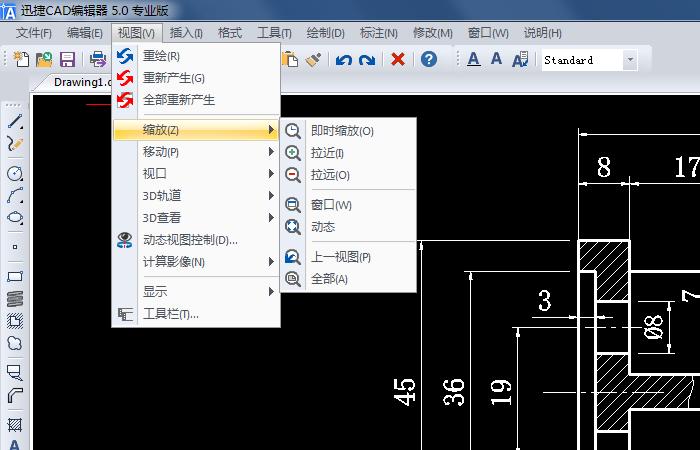Choose 即时缩放(O) from zoom submenu
The height and width of the screenshot is (450, 700).
[342, 131]
